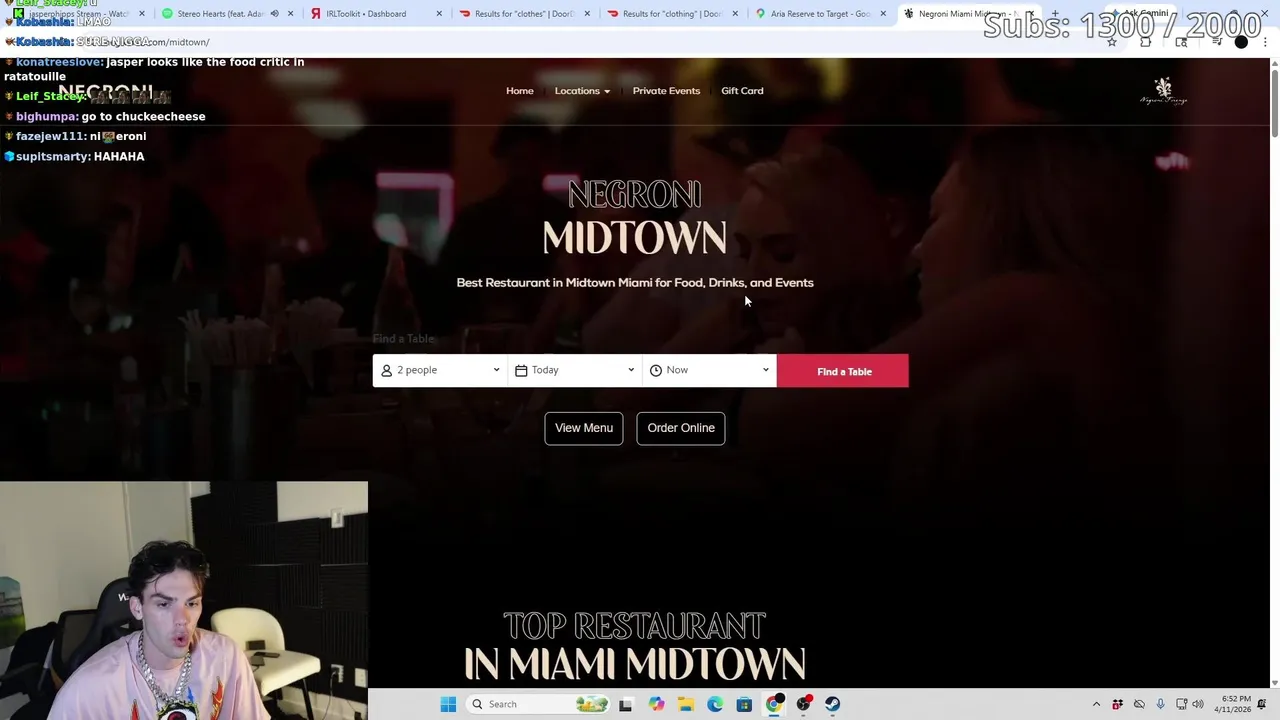Click the TOP RESTAURANT IN MIAMI MIDTOWN heading
The width and height of the screenshot is (1280, 720).
(634, 645)
